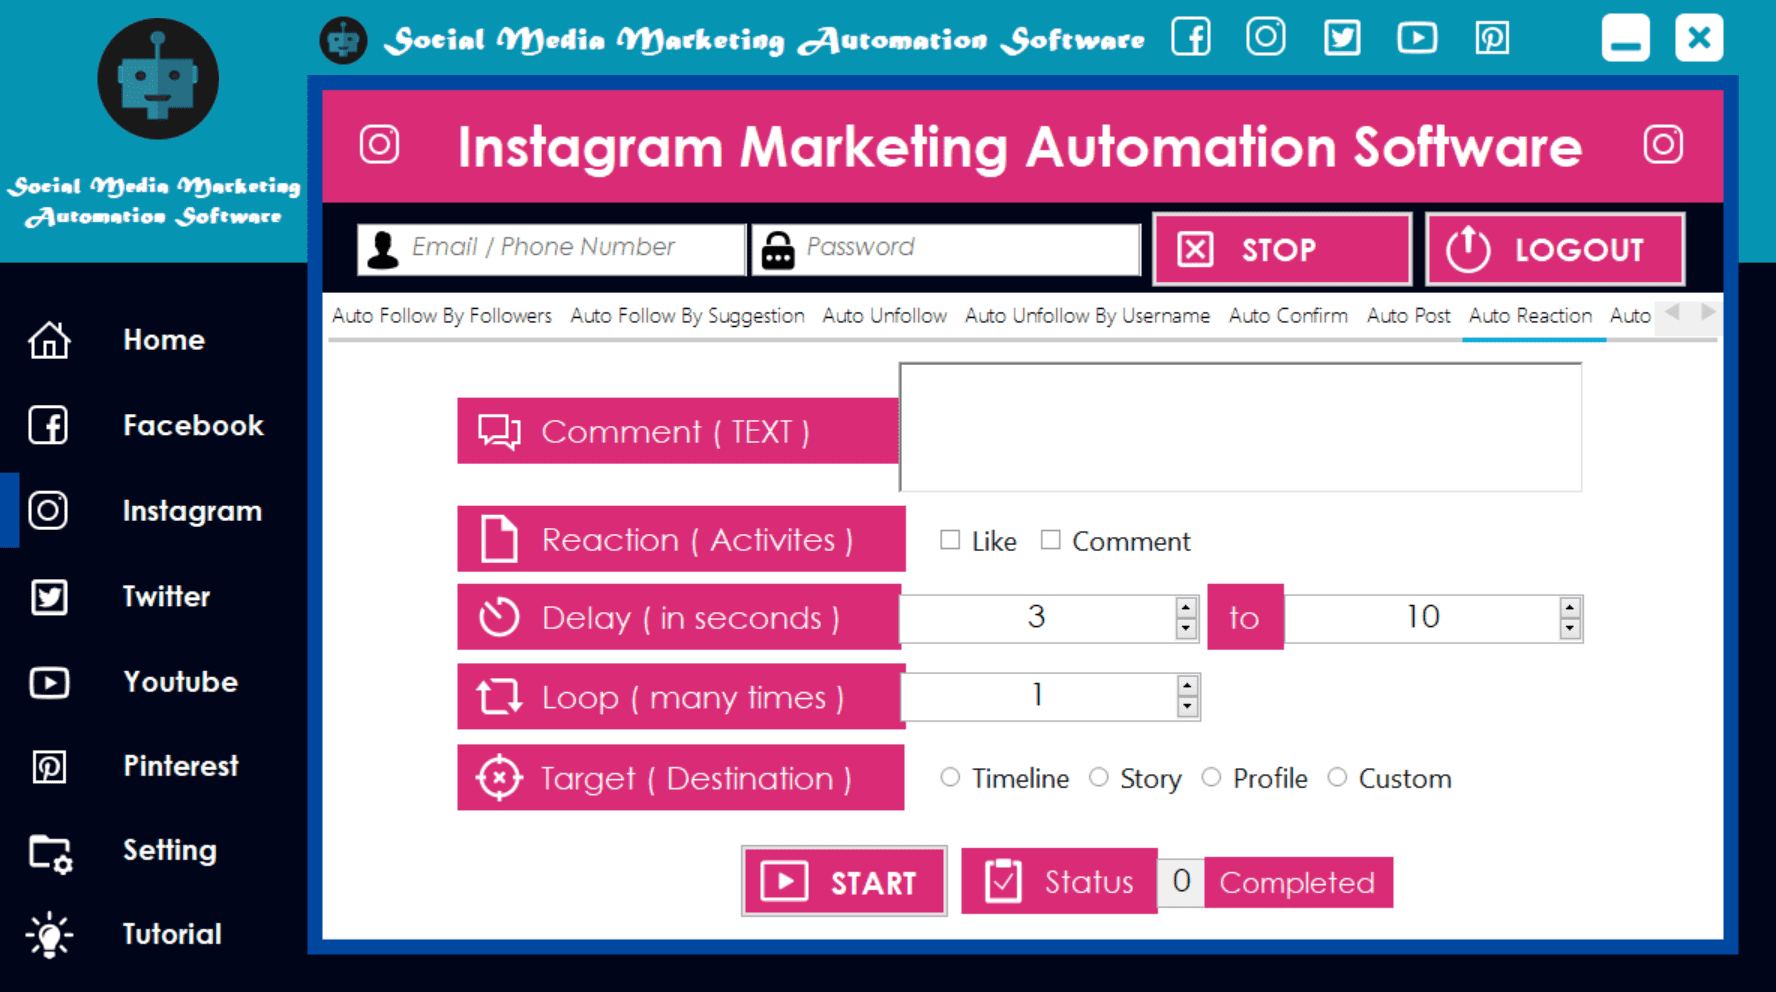1776x992 pixels.
Task: Click the padlock icon by the password field
Action: (x=778, y=249)
